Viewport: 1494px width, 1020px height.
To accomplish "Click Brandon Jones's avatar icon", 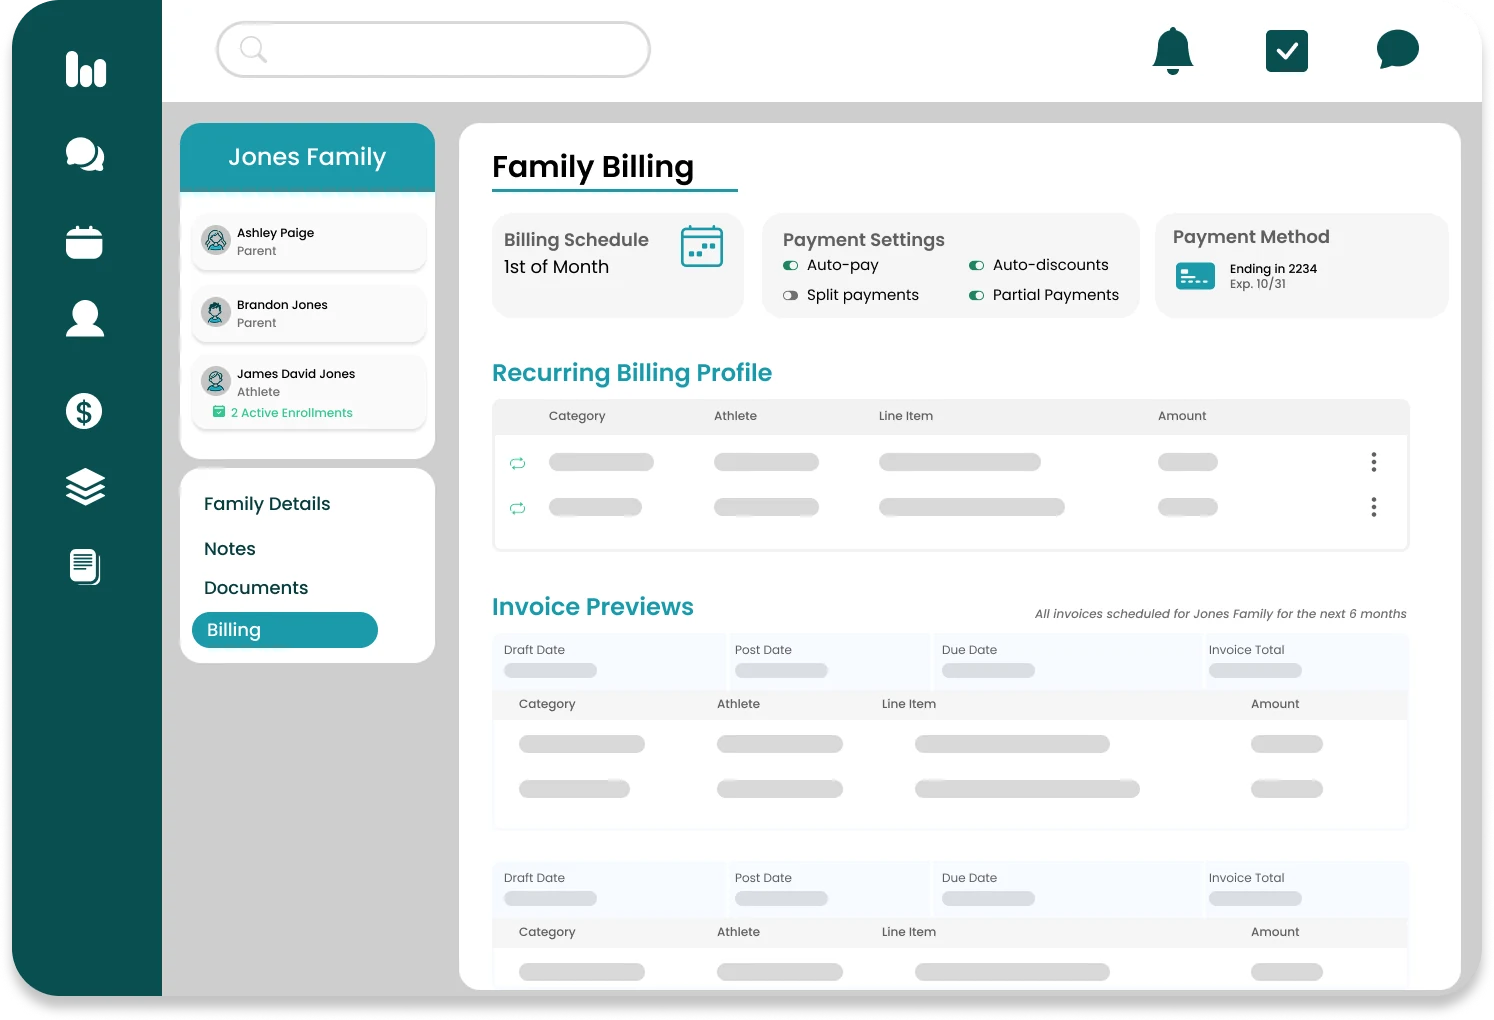I will click(216, 312).
